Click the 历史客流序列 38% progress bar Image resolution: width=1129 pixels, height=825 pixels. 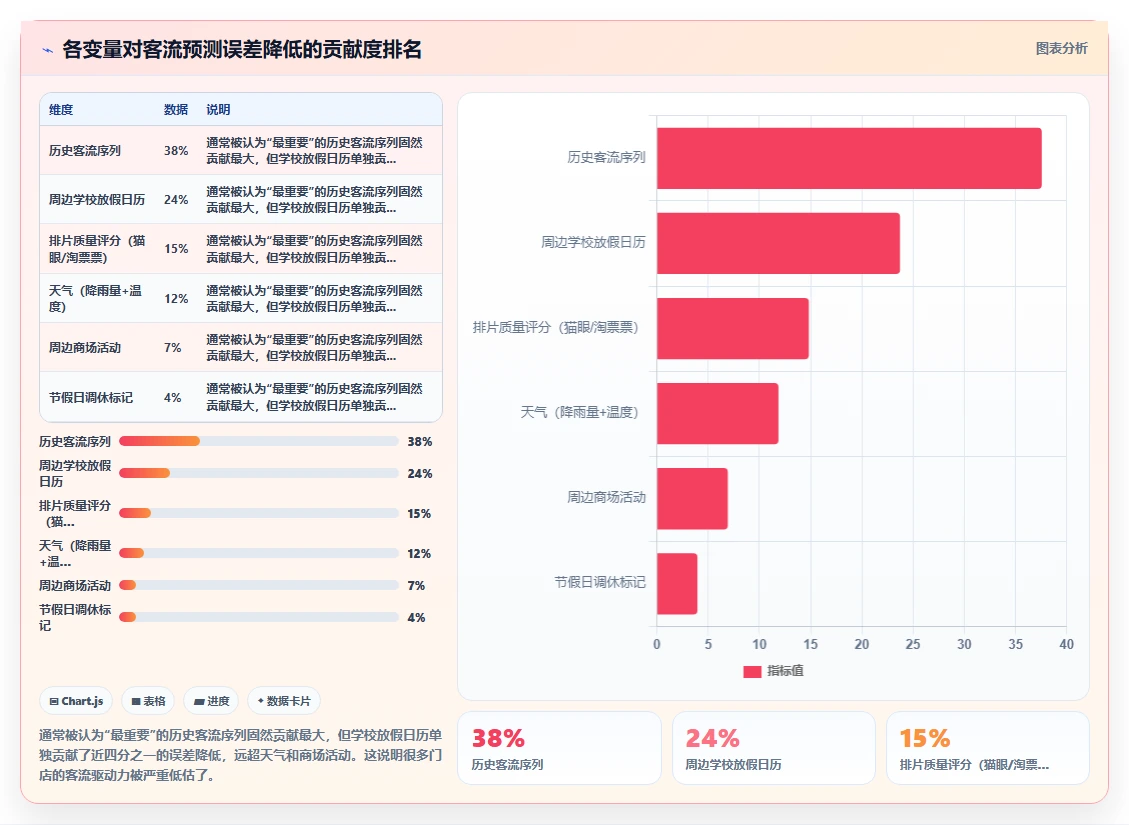pos(258,441)
